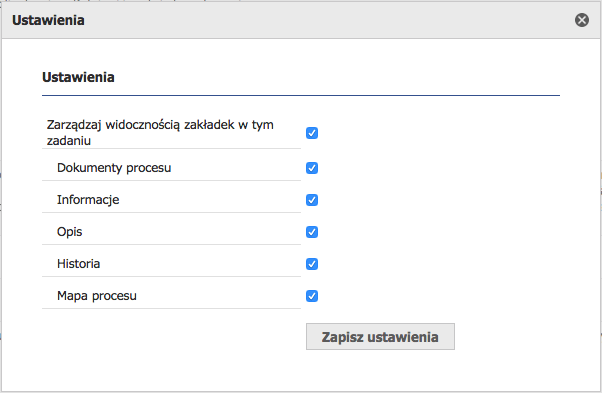Disable the Dokumenty procesu checkbox
Screen dimensions: 602x393
pos(312,168)
